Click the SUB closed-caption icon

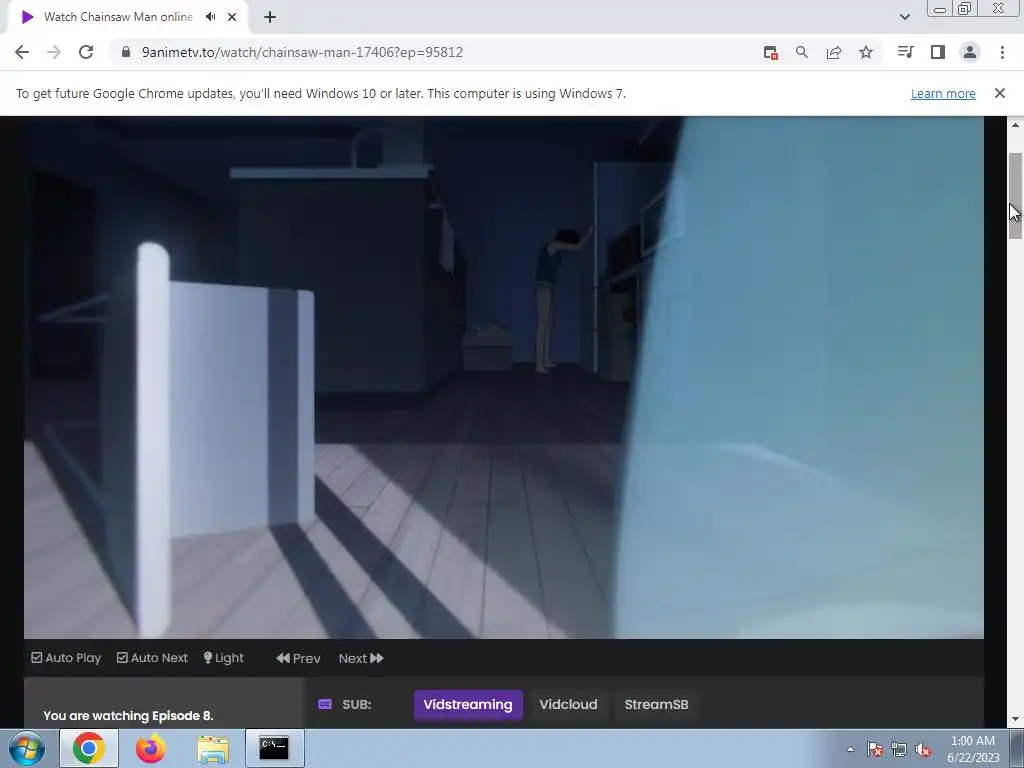(x=325, y=704)
